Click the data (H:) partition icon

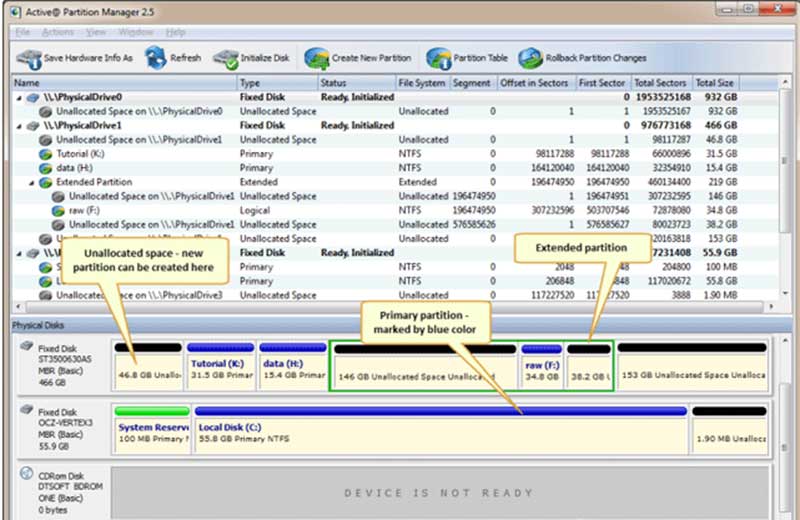point(45,168)
